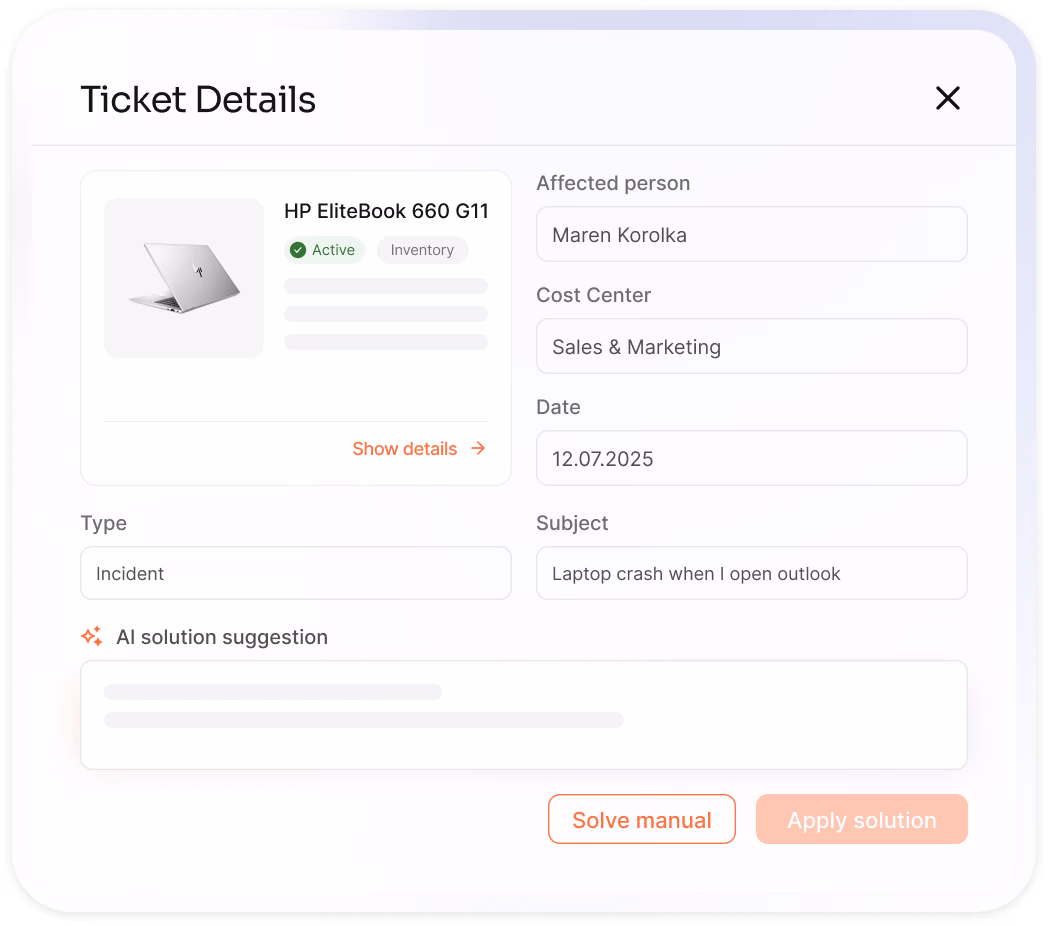
Task: Open the Show details link
Action: pos(405,448)
